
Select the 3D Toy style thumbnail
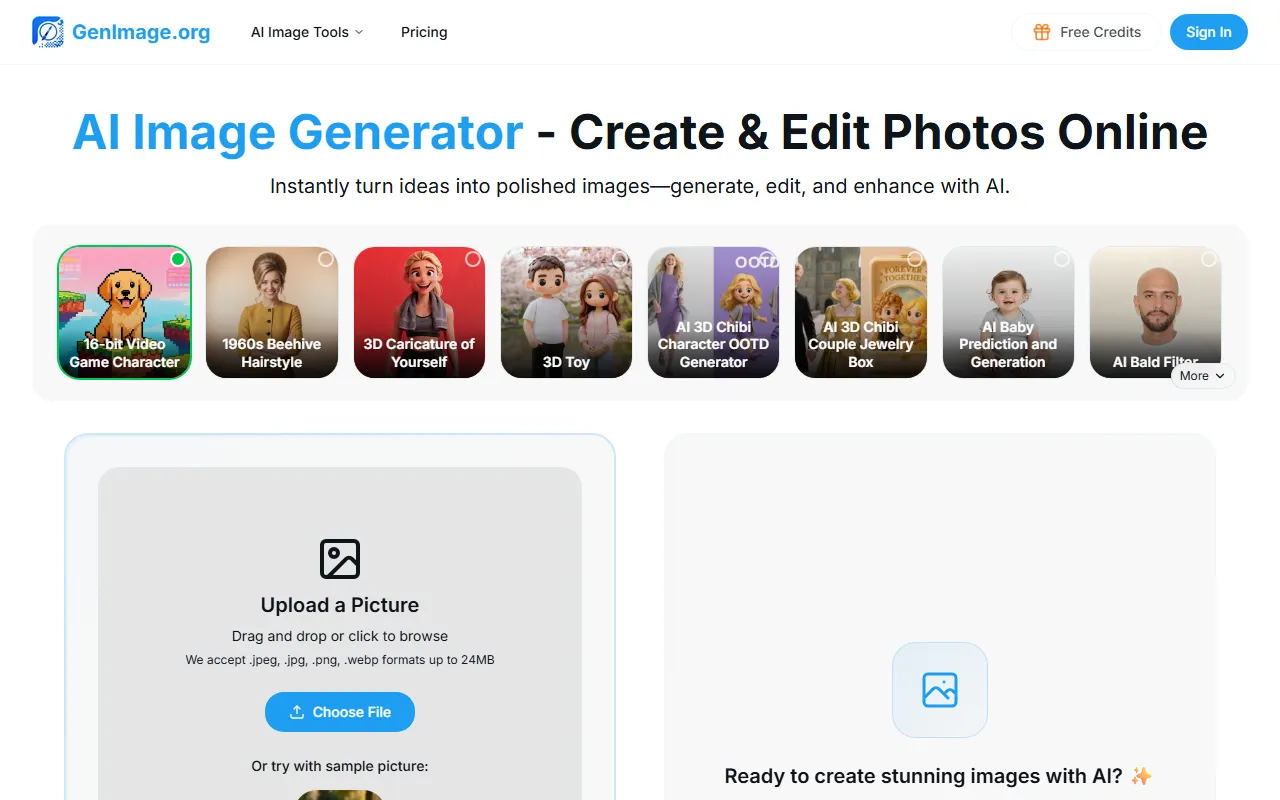(x=566, y=312)
